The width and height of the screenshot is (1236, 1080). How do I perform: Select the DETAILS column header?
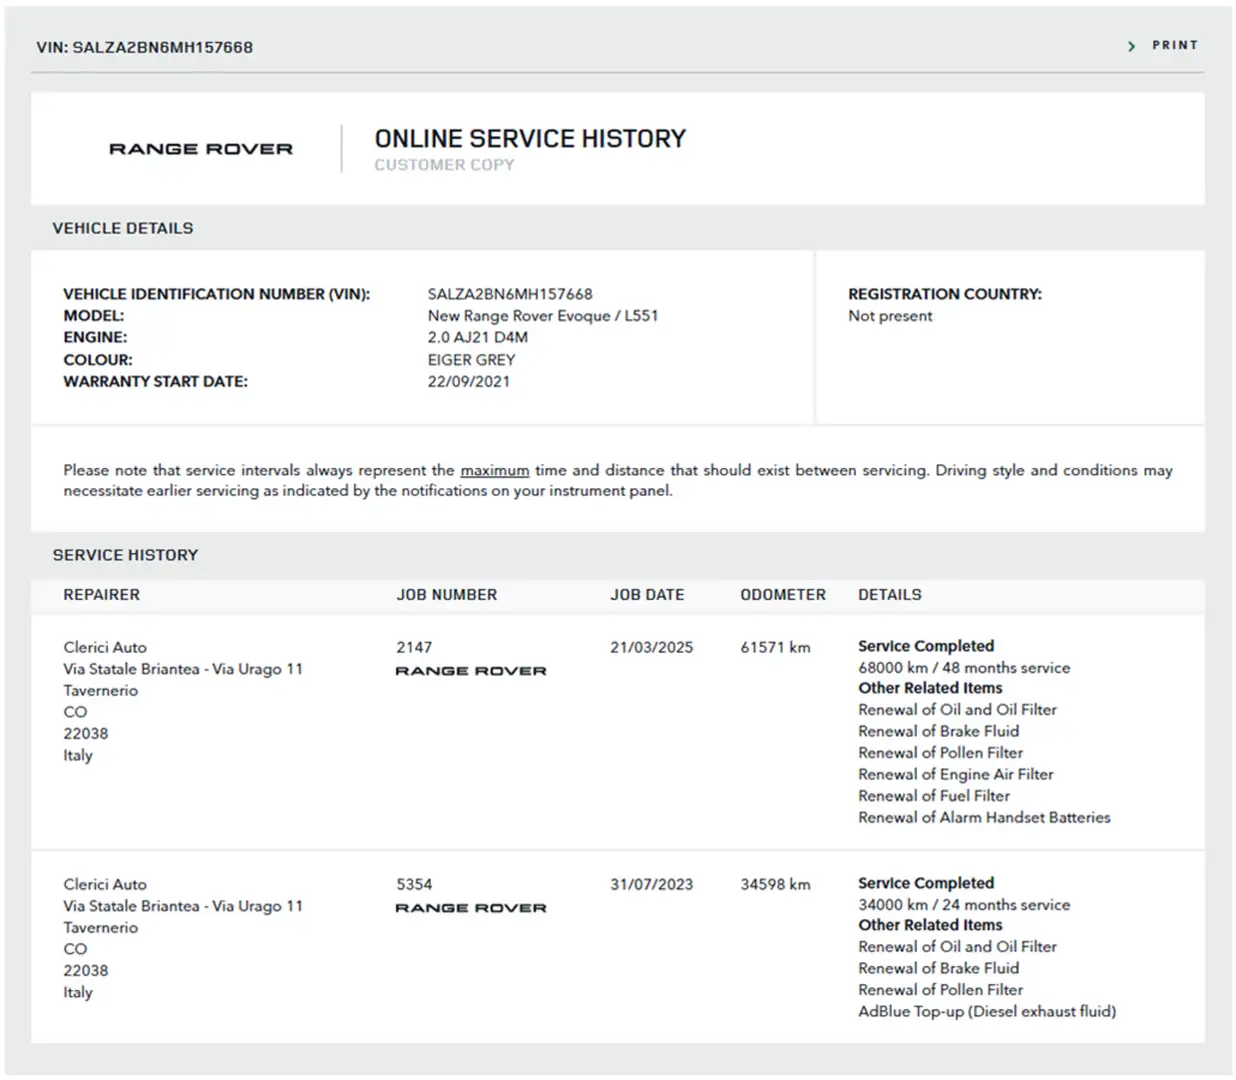point(889,594)
